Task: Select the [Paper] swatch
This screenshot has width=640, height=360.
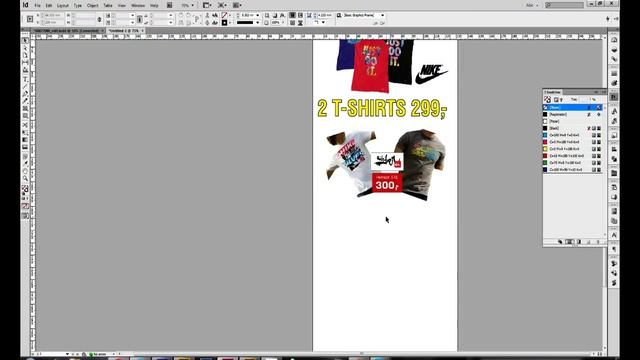Action: 572,121
